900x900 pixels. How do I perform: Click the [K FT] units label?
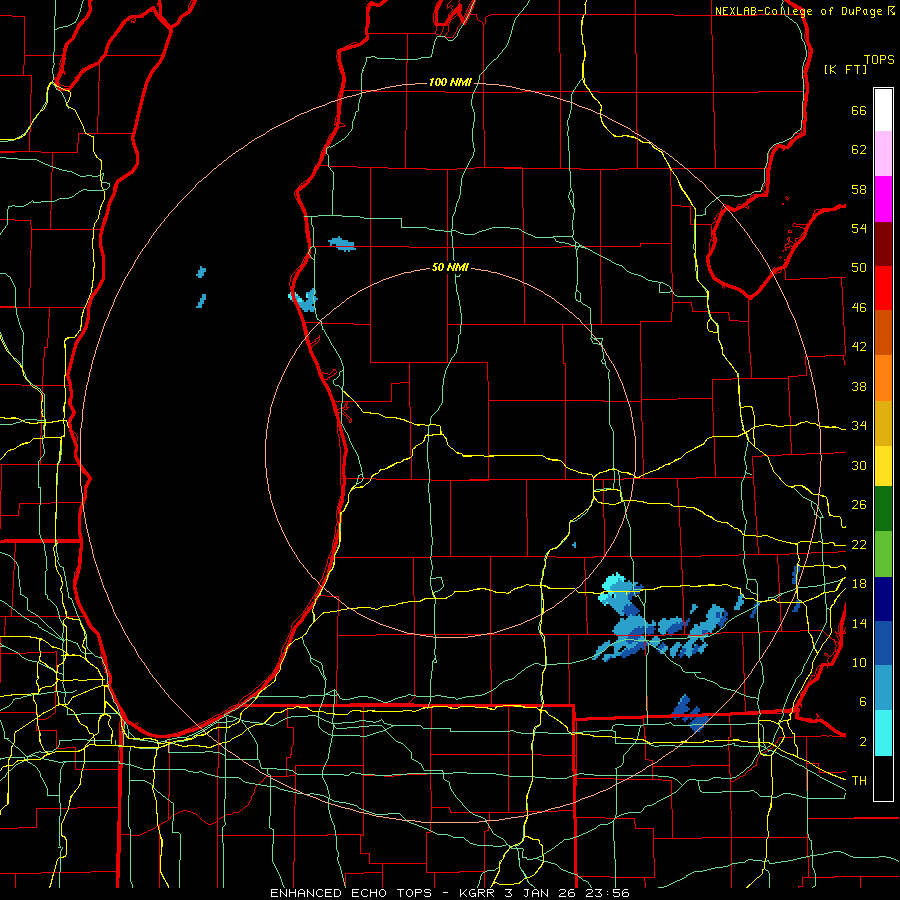[x=845, y=69]
